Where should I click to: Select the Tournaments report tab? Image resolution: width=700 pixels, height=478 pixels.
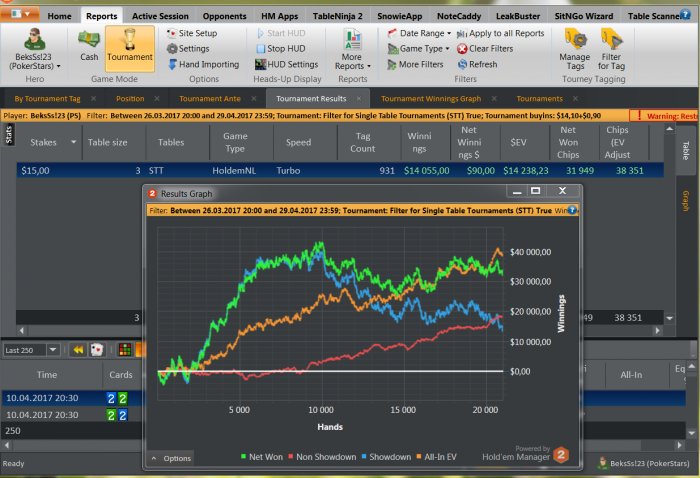tap(540, 99)
